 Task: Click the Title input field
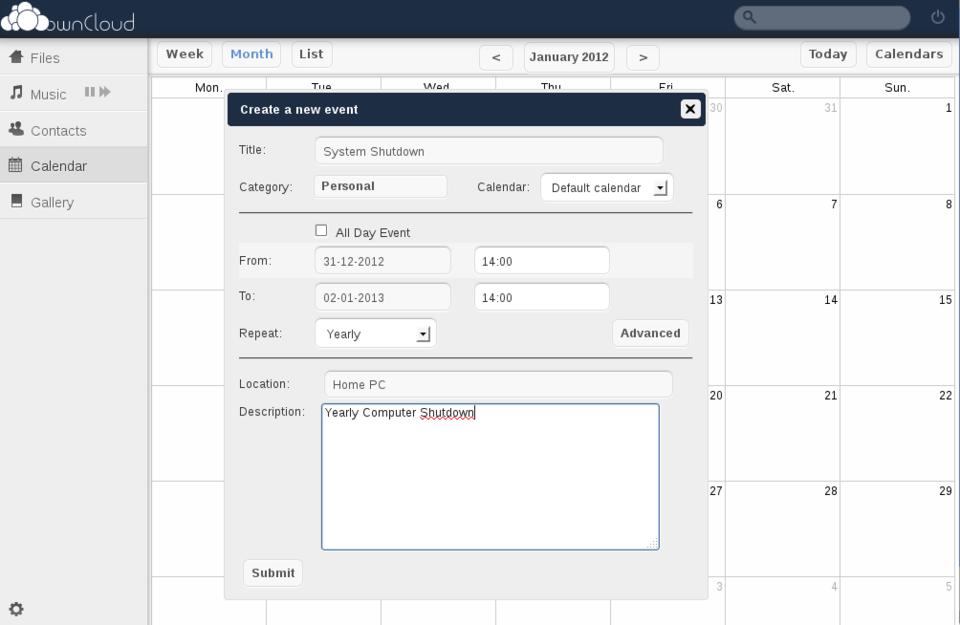pyautogui.click(x=488, y=151)
